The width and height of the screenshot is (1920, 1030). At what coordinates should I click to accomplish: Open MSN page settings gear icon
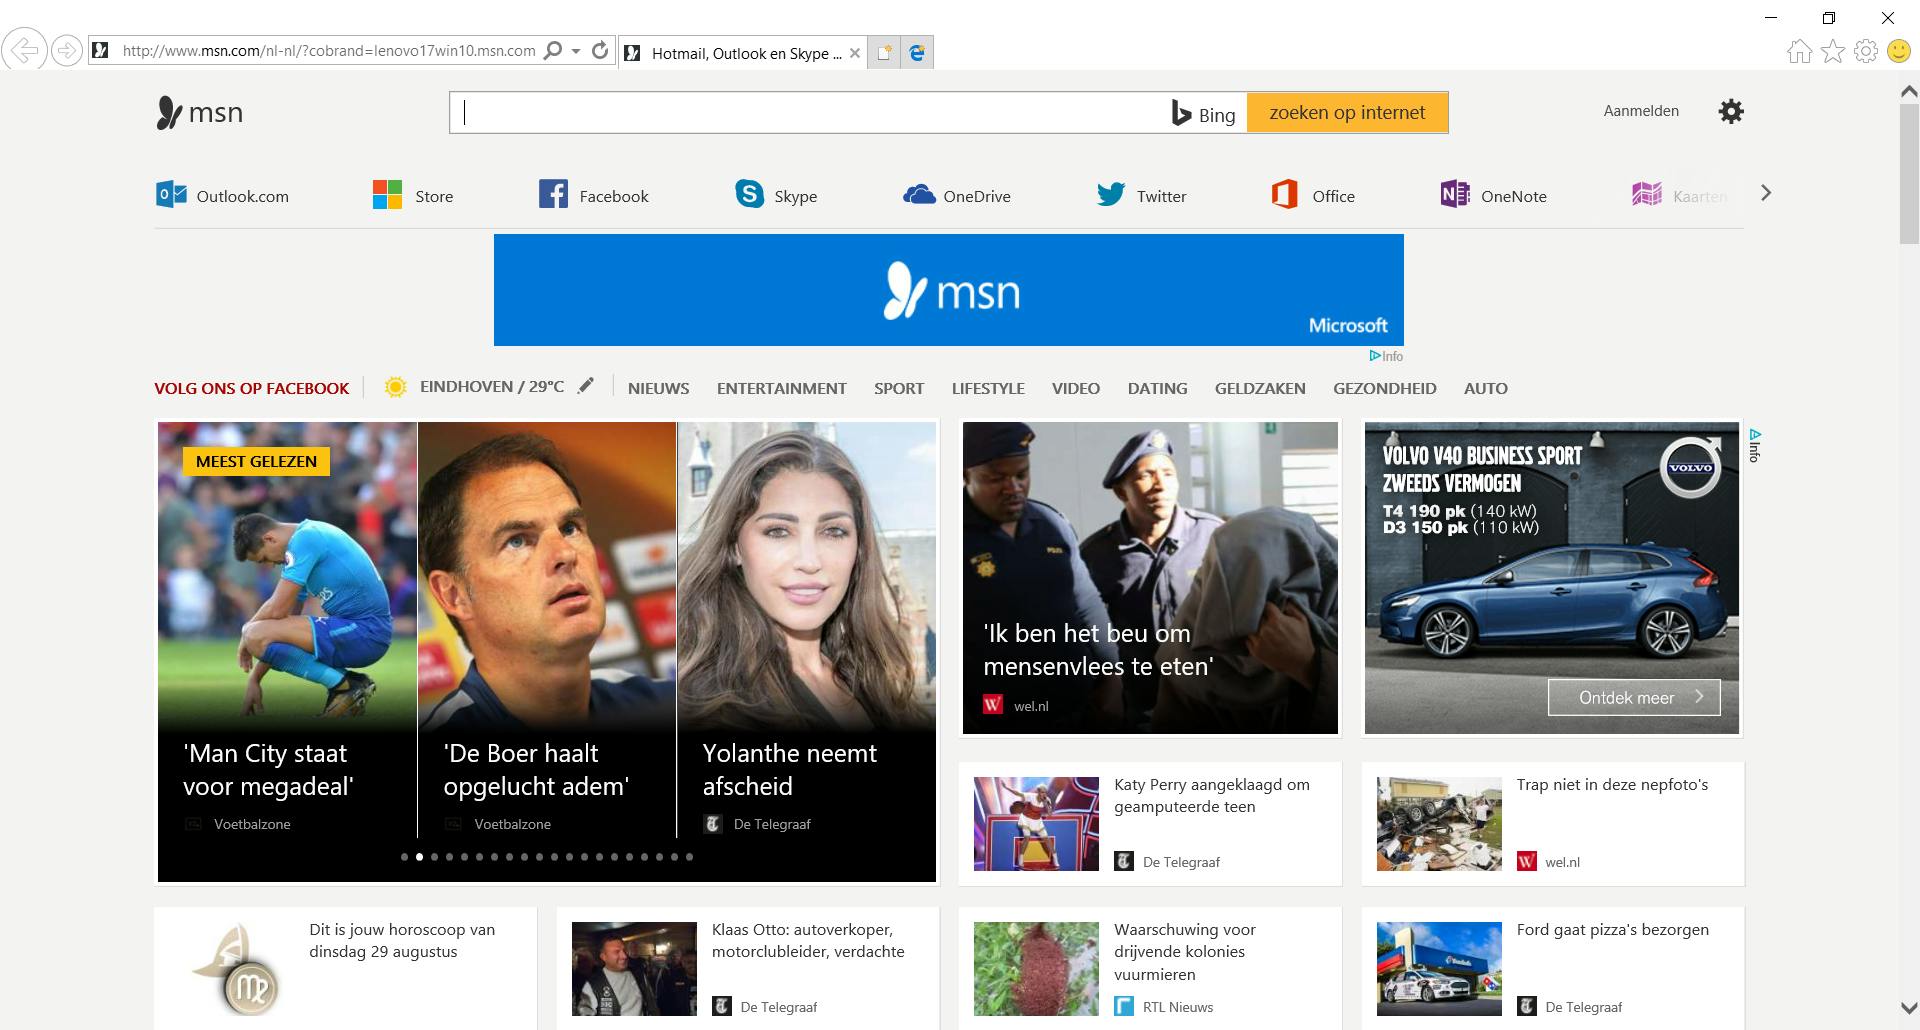1731,111
